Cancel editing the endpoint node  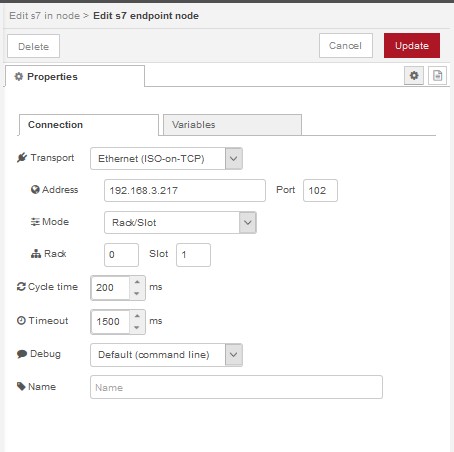point(346,46)
